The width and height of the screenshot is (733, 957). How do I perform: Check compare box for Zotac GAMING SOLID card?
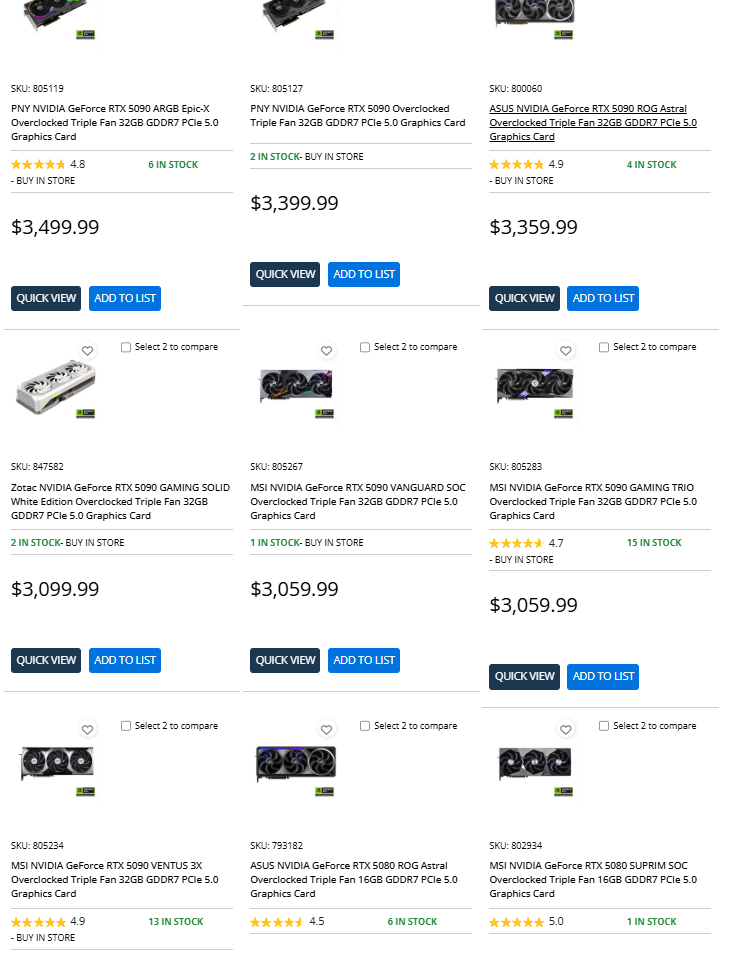coord(126,347)
